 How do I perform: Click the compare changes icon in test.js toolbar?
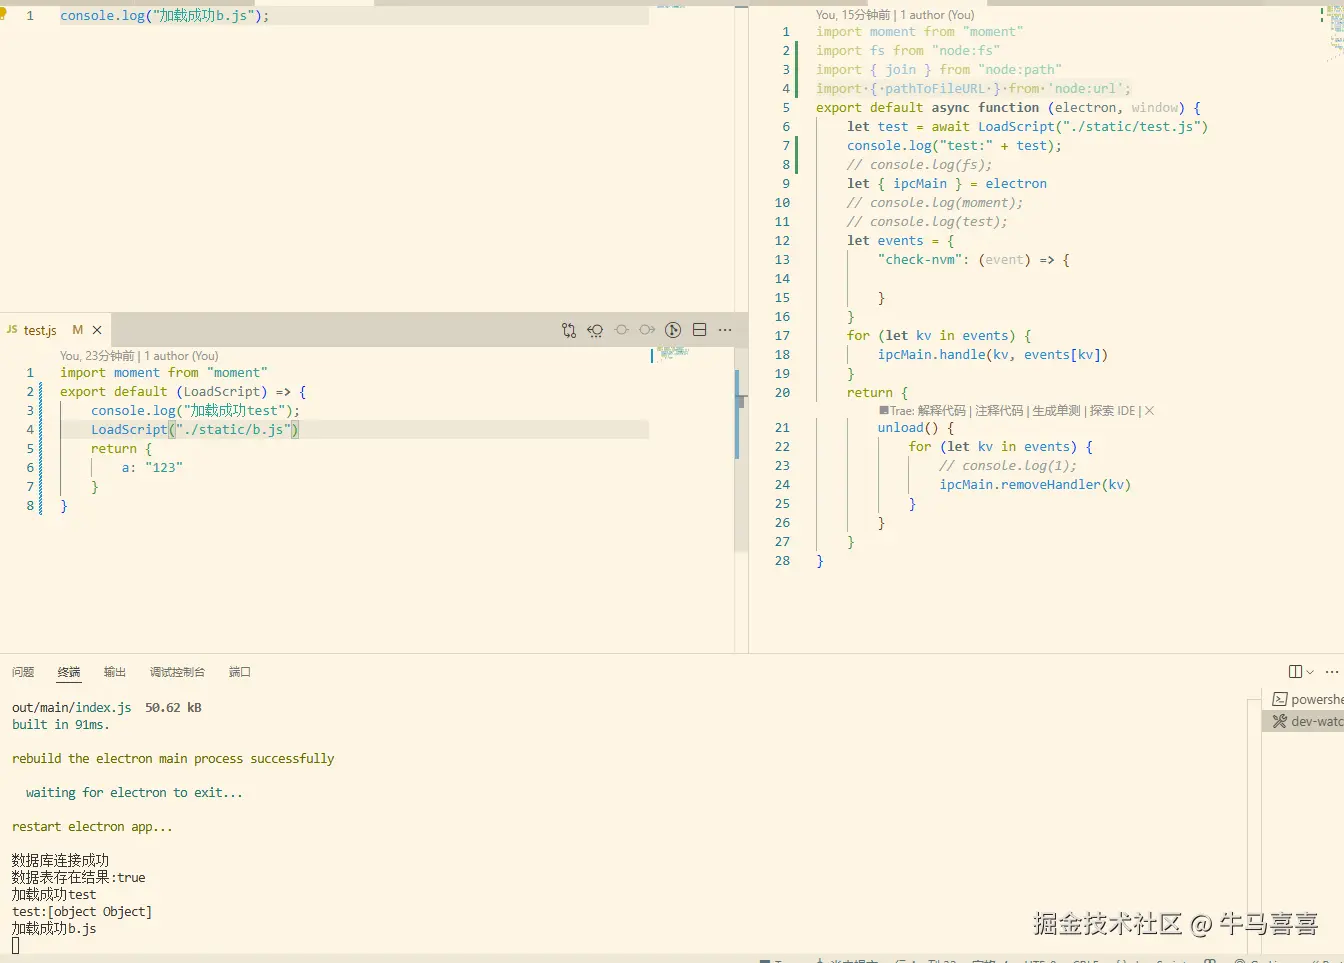click(569, 330)
